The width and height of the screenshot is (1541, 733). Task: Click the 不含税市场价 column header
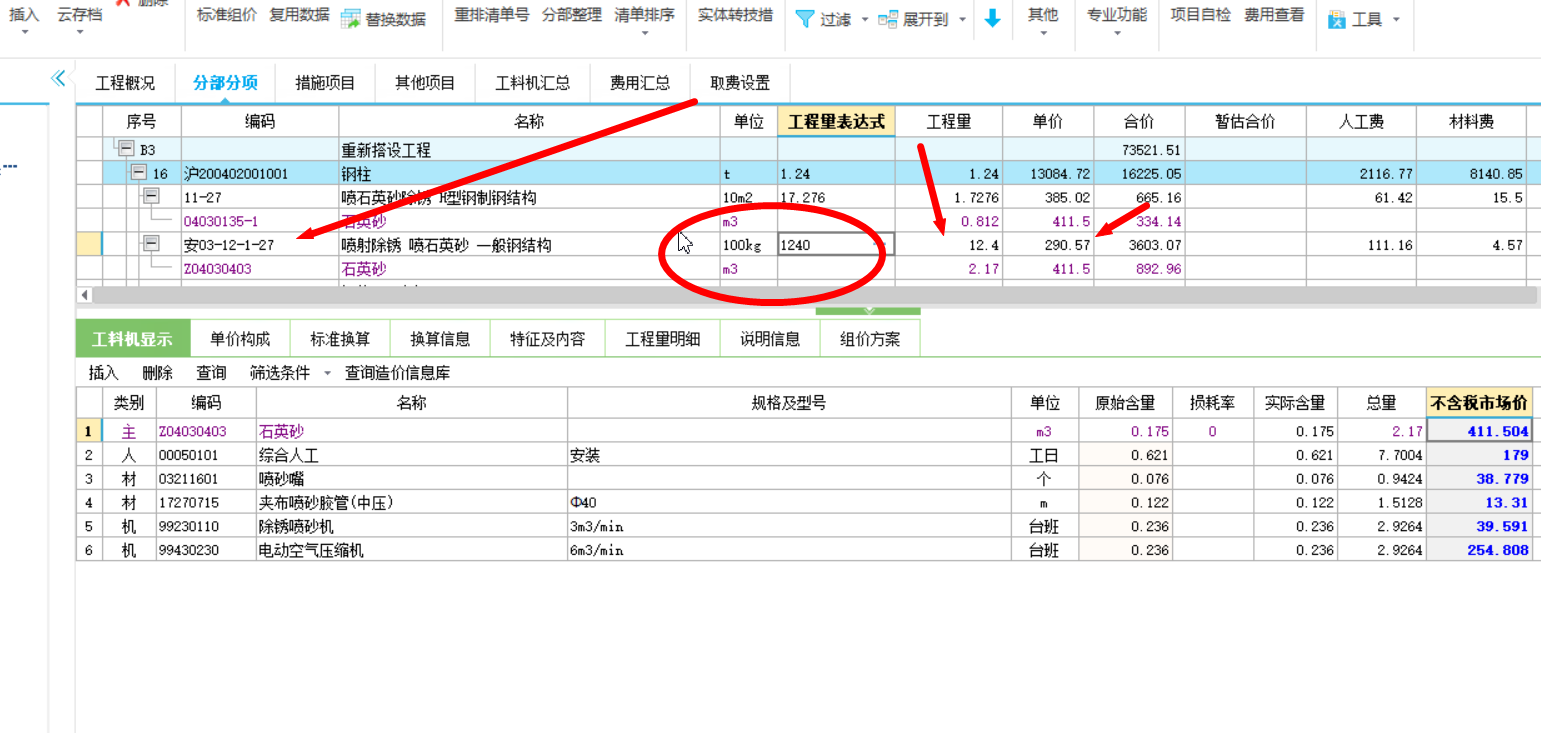point(1479,403)
